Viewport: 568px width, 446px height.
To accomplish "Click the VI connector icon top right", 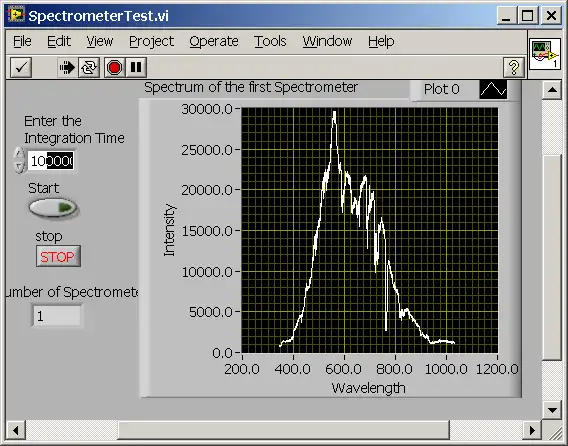I will [545, 54].
